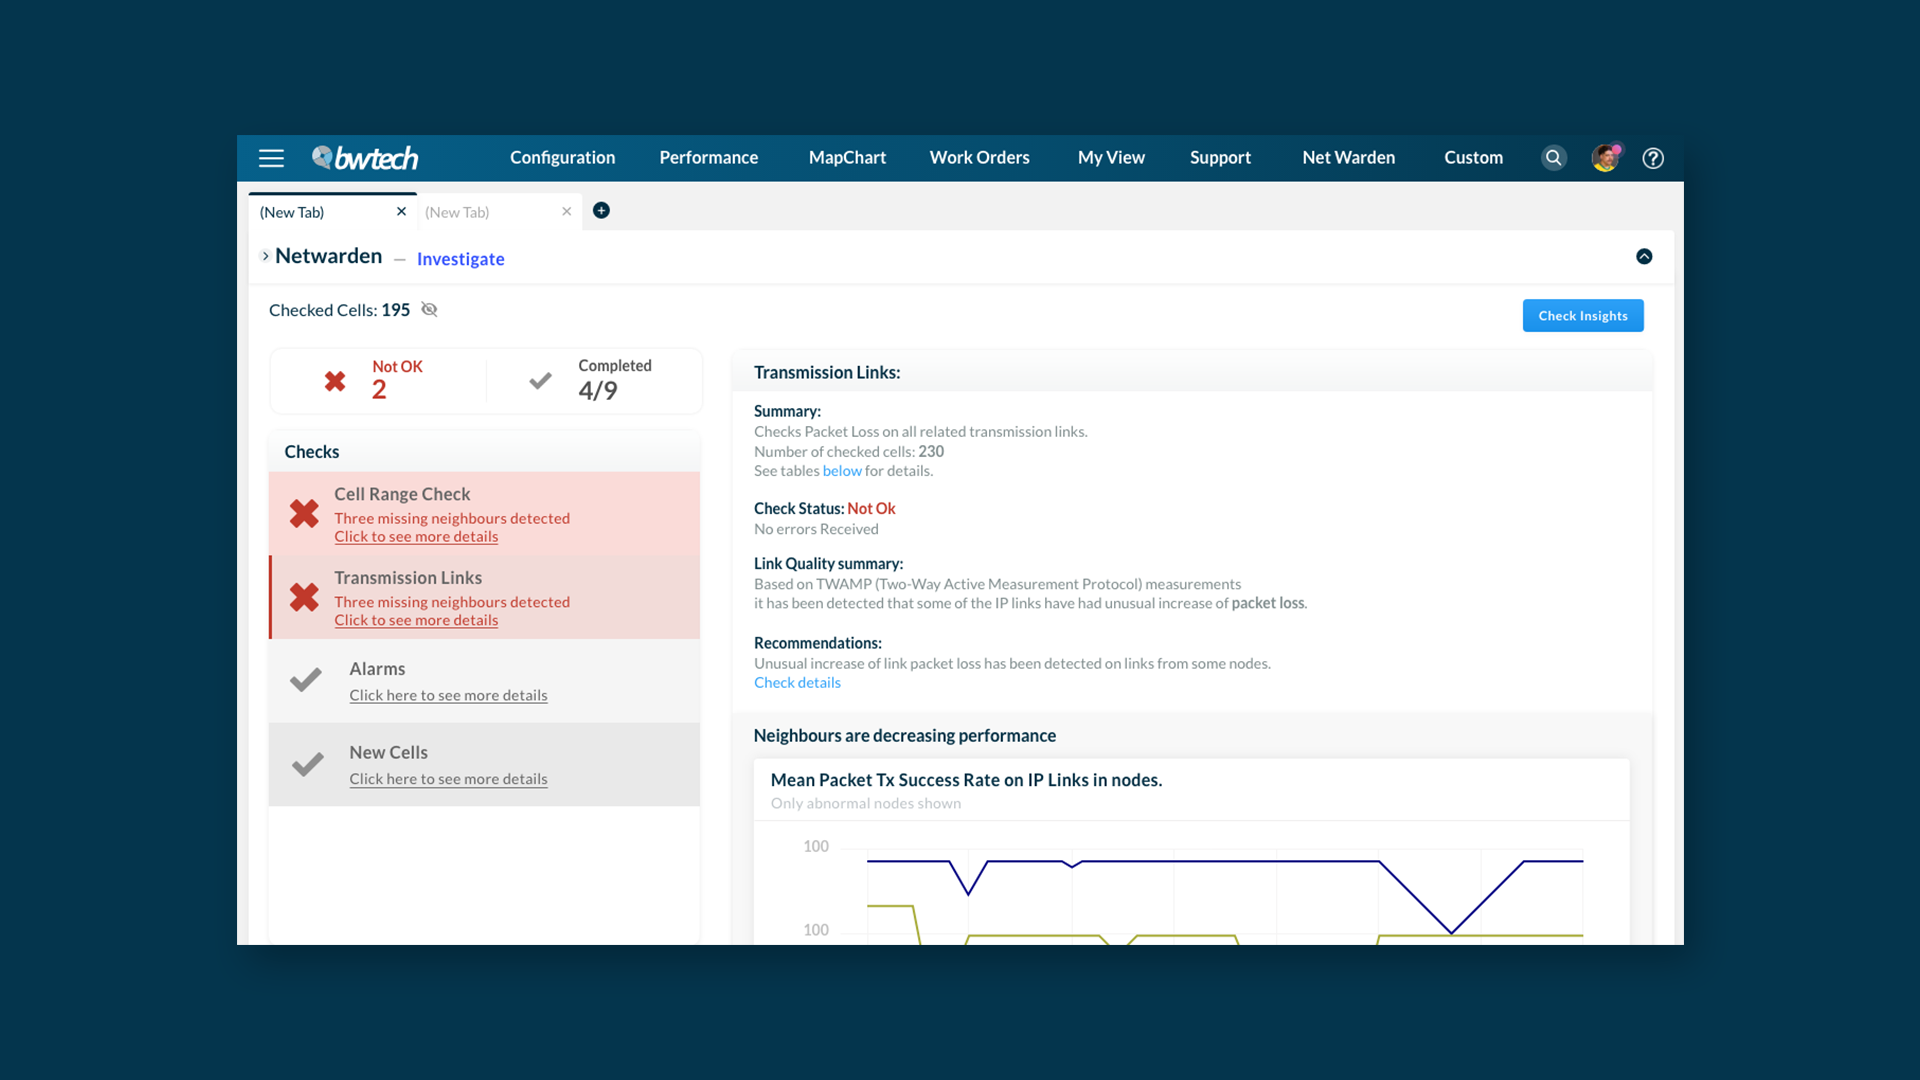Click the help question mark icon
This screenshot has width=1920, height=1080.
tap(1653, 158)
